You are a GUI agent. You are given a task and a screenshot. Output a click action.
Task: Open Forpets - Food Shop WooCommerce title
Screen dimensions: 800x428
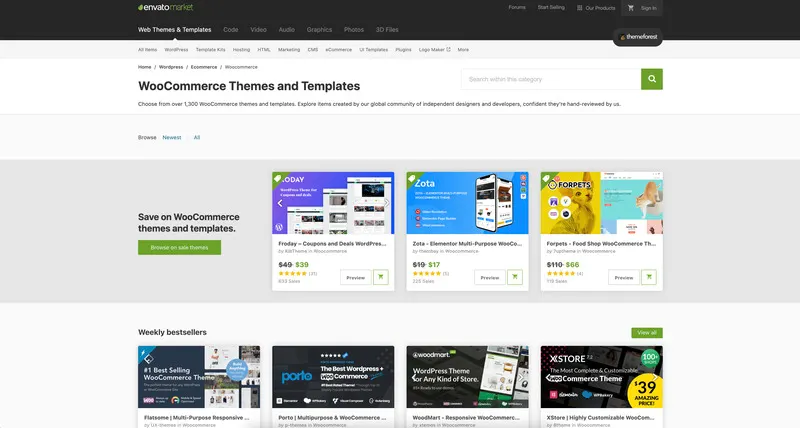click(601, 243)
